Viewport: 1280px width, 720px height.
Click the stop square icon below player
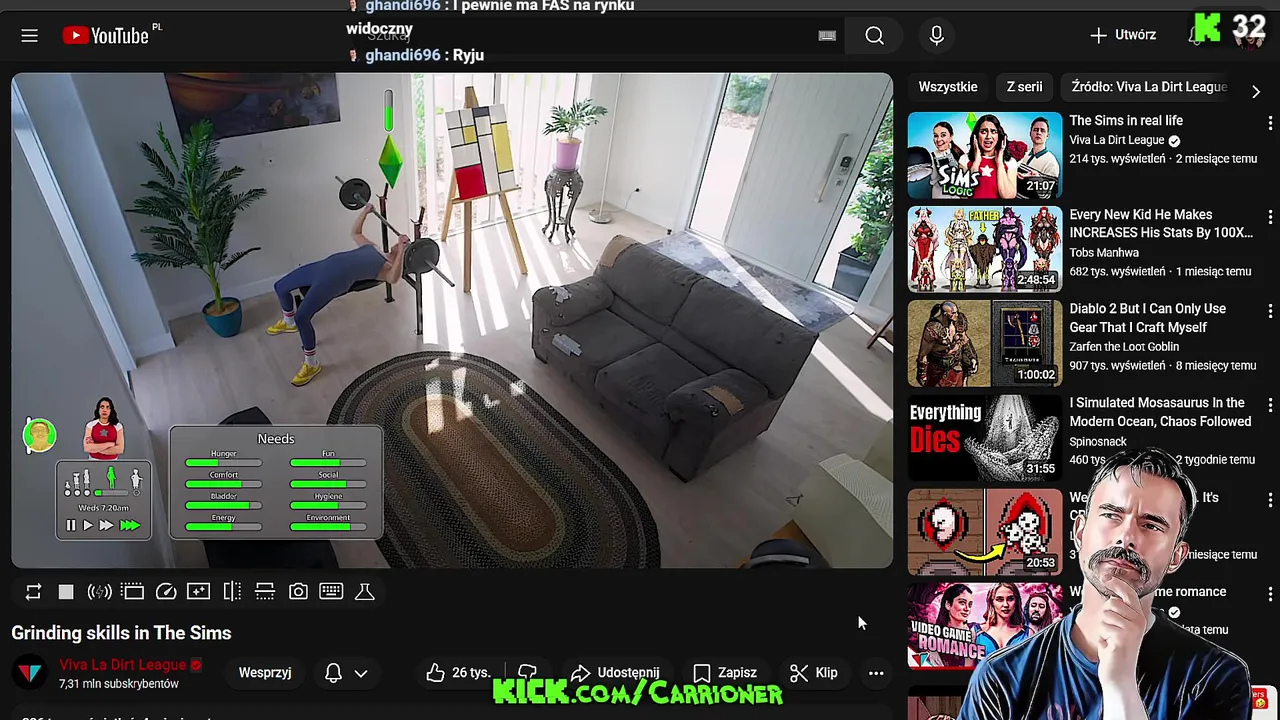point(66,592)
